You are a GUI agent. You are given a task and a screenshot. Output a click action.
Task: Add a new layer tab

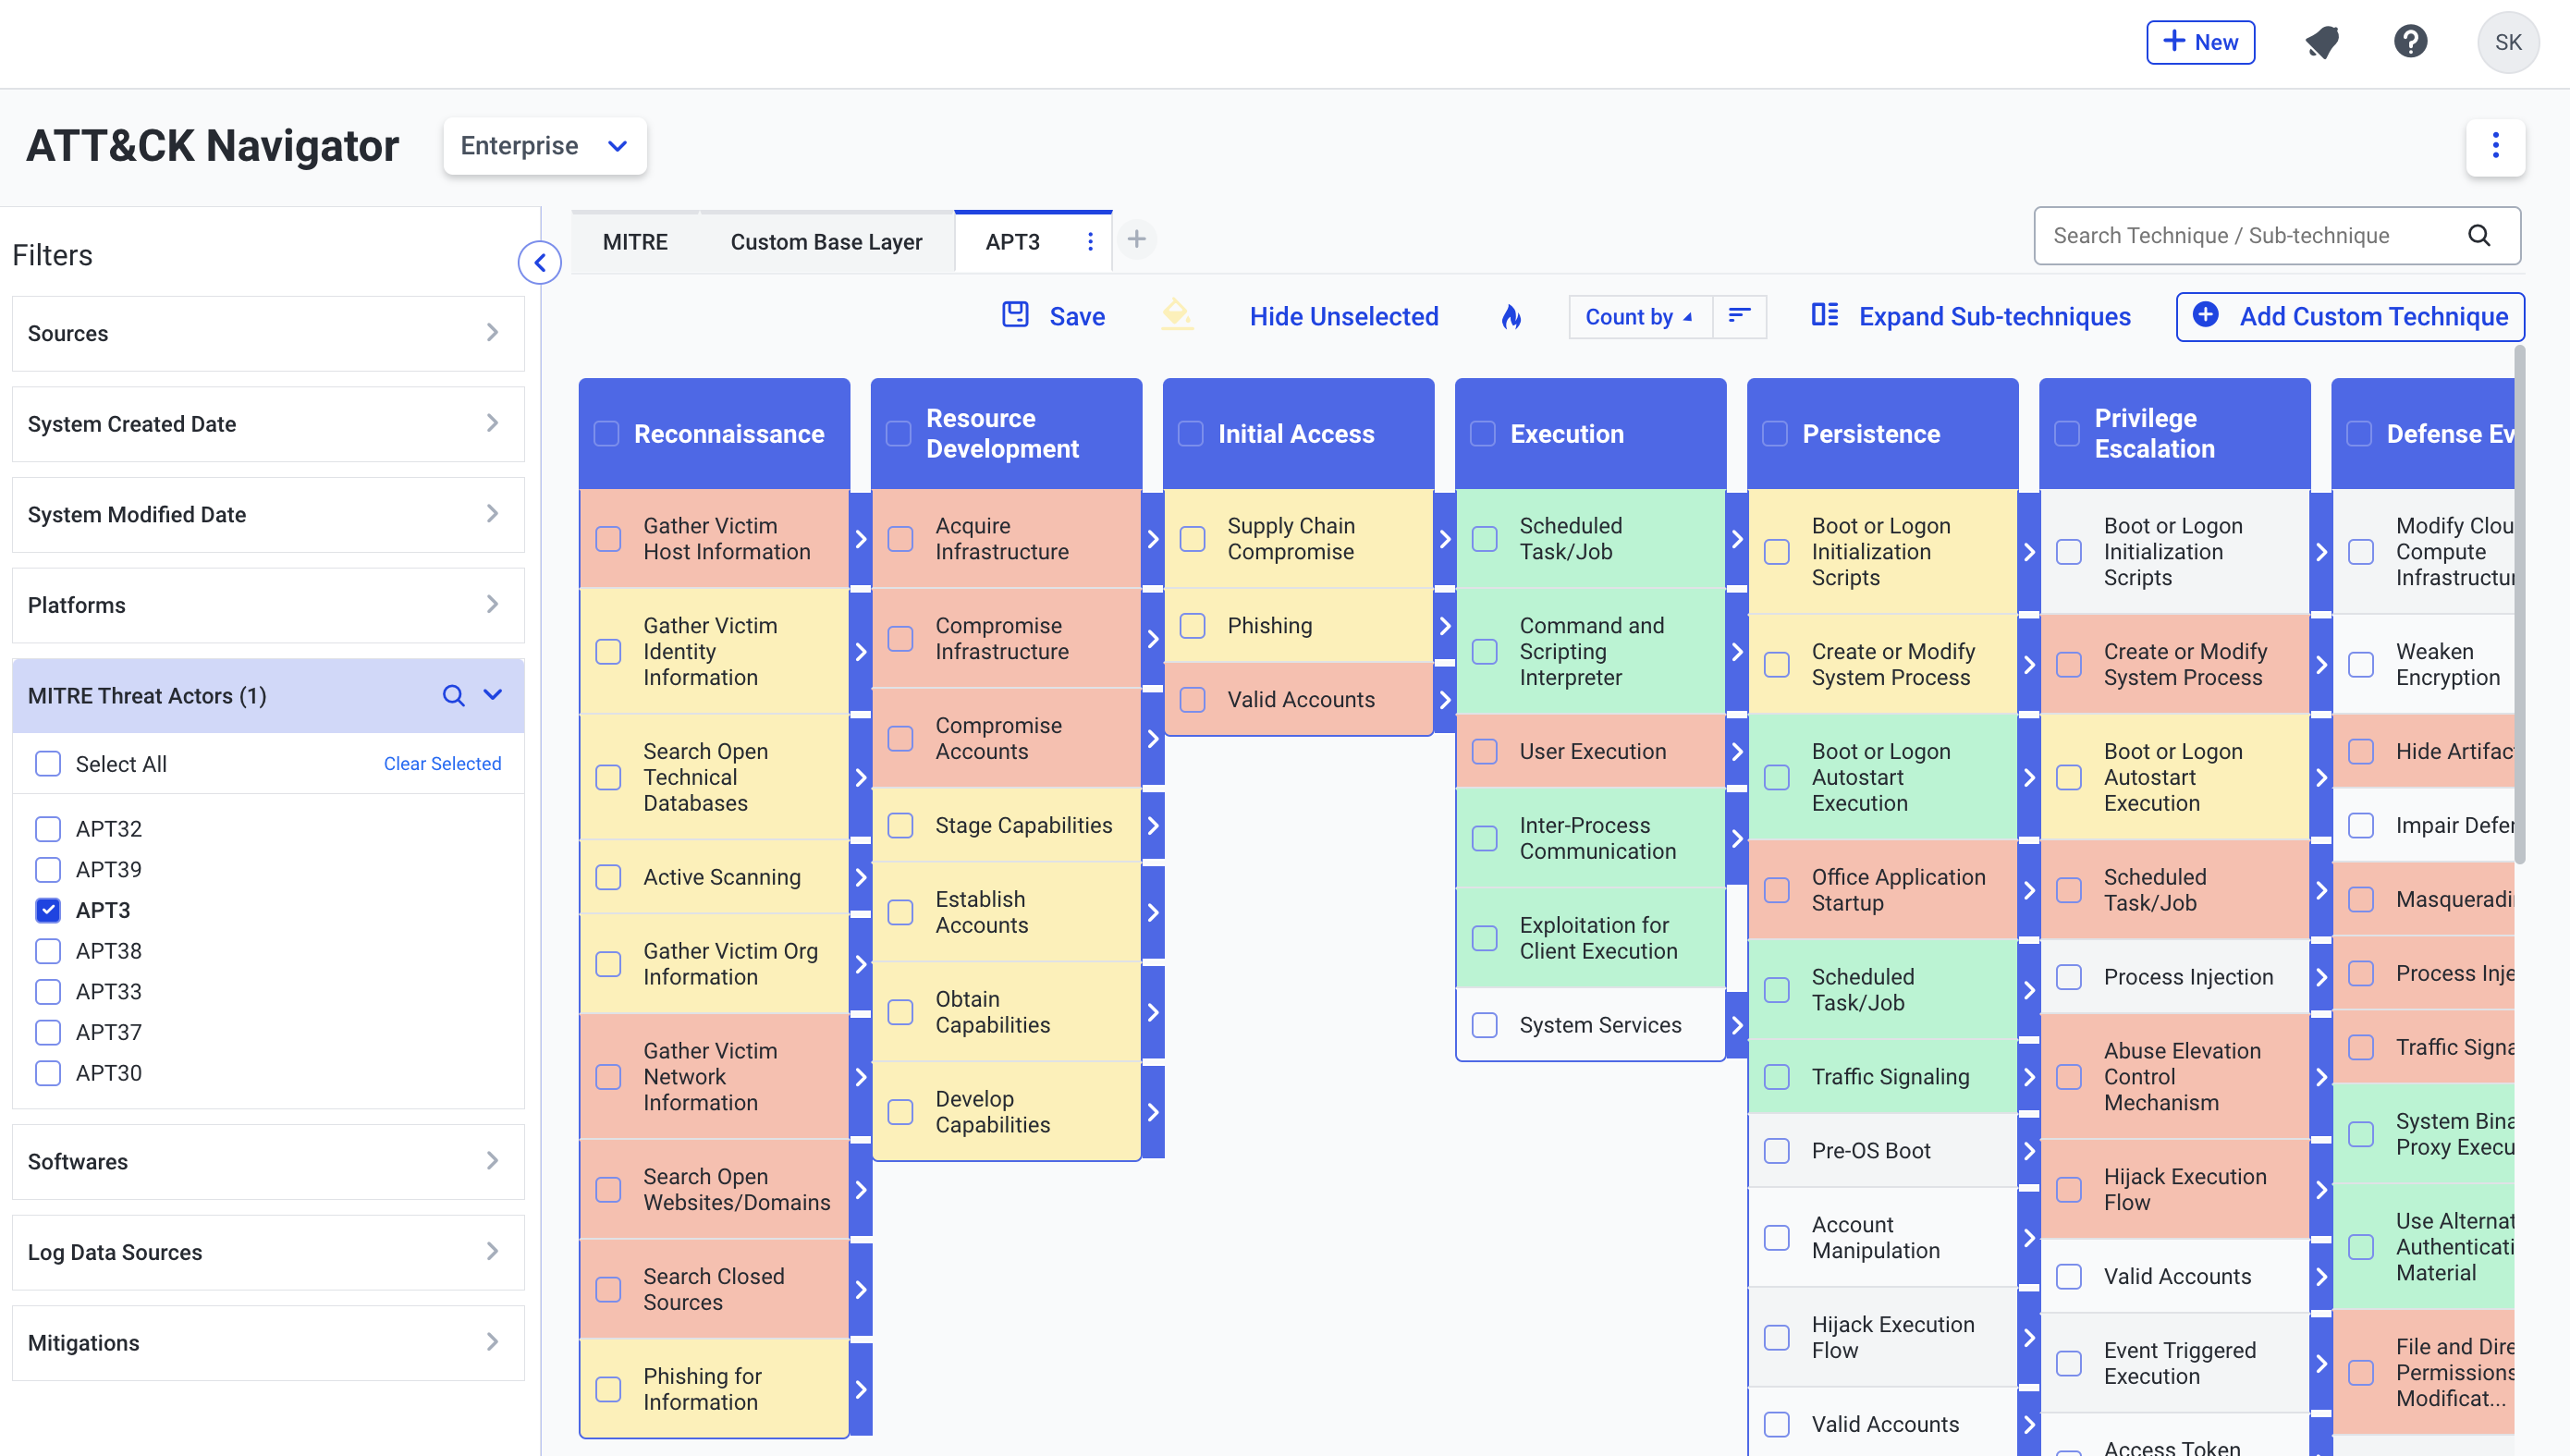coord(1136,240)
